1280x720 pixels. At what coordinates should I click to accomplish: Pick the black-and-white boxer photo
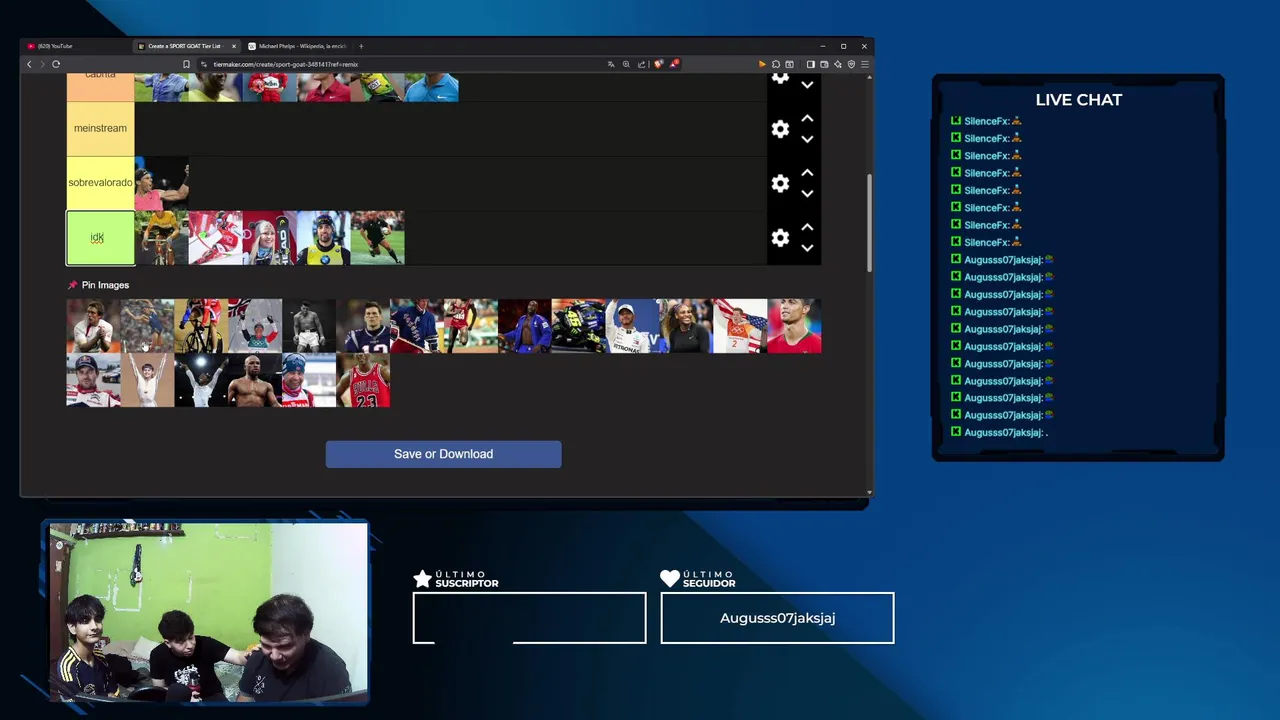pos(309,326)
